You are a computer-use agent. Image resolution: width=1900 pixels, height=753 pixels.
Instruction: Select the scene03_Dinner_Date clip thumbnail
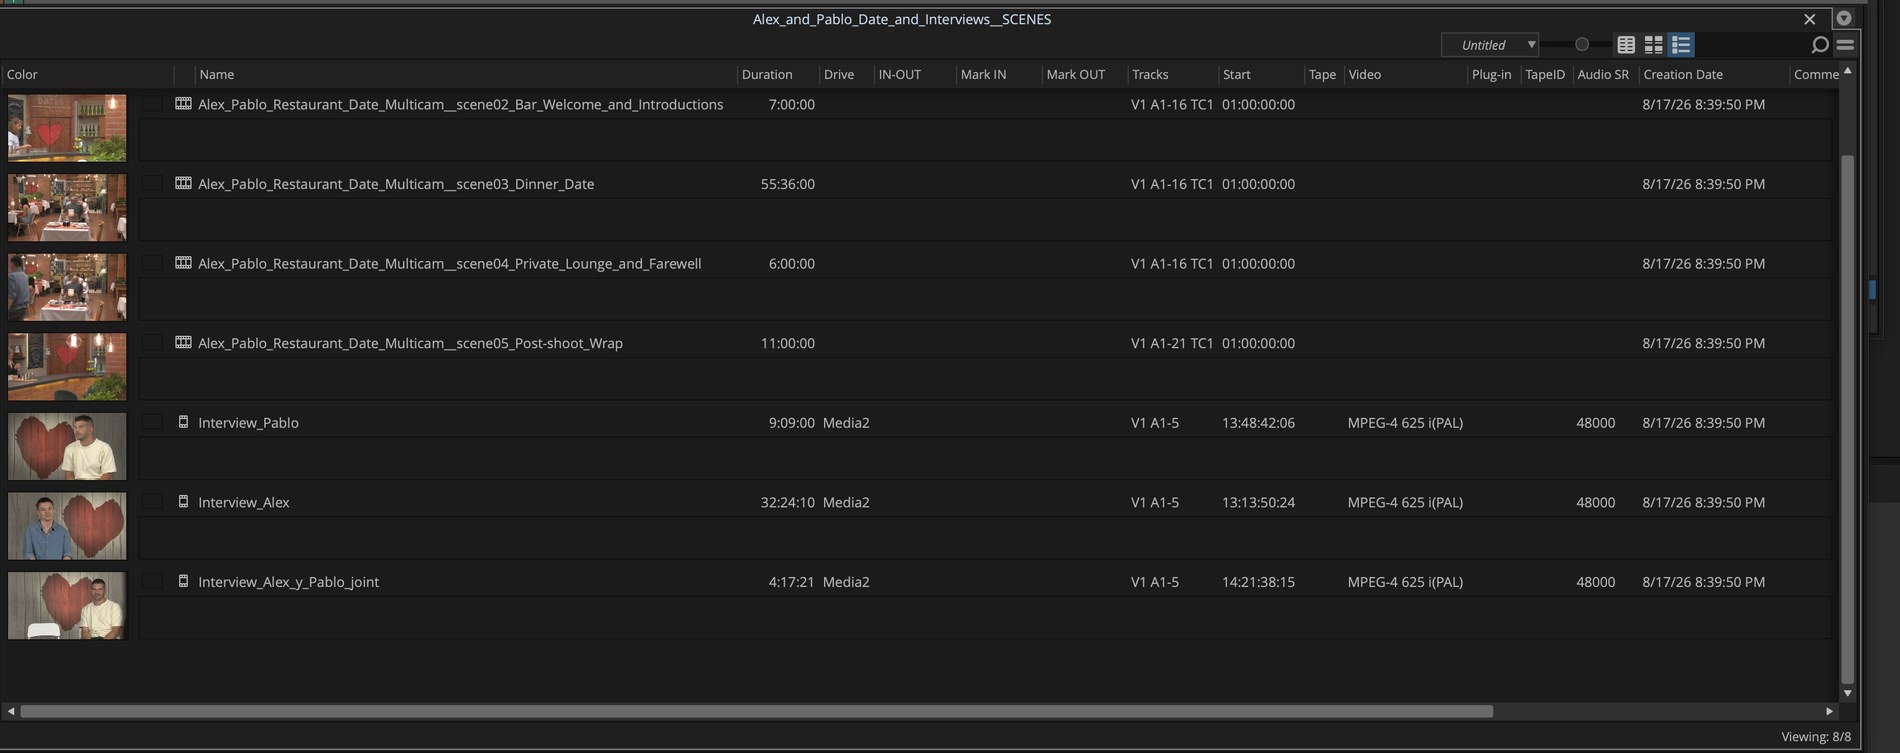click(67, 208)
